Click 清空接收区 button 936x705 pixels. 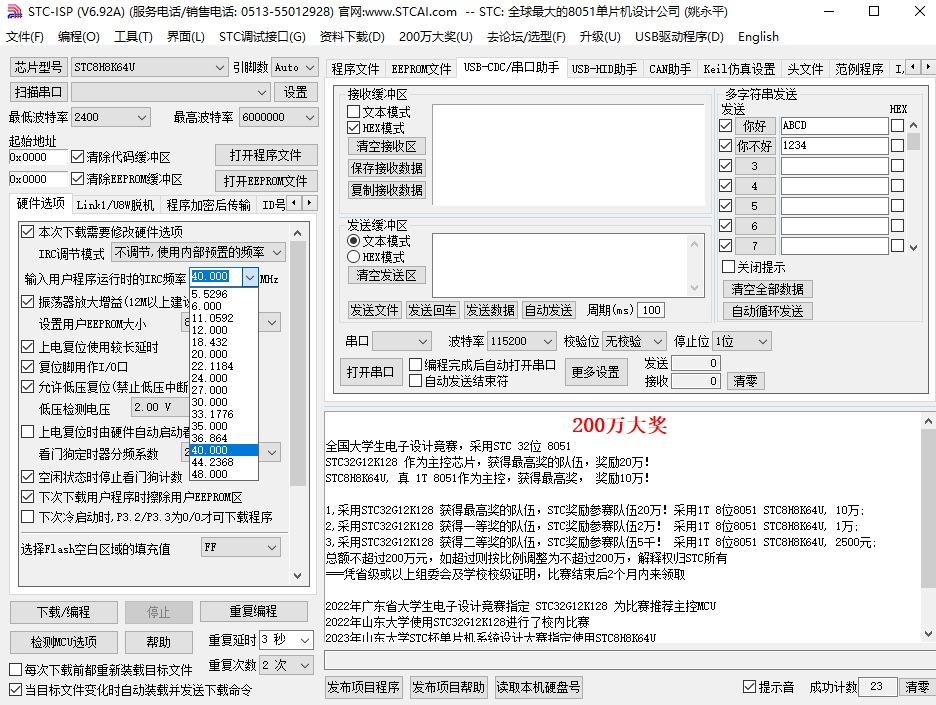pyautogui.click(x=386, y=146)
